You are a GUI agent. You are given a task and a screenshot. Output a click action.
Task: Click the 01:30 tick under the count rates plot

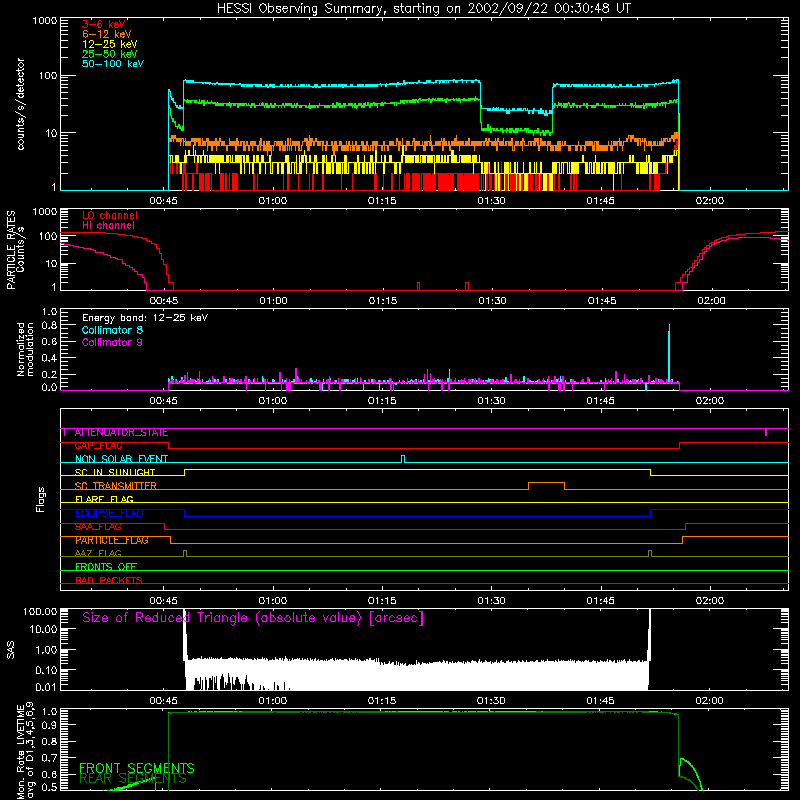click(x=491, y=201)
